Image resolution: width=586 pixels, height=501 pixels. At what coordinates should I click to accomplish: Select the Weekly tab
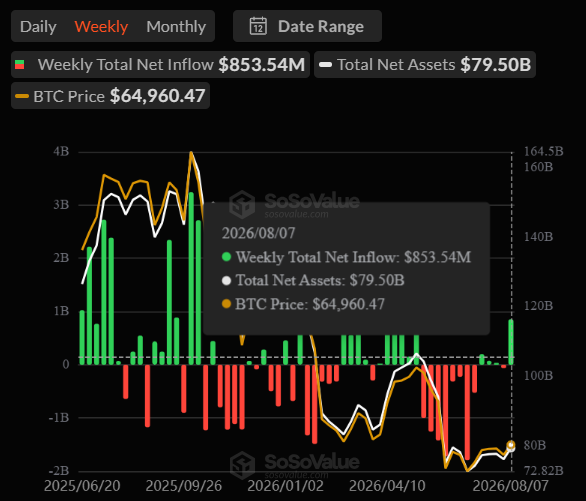point(101,27)
